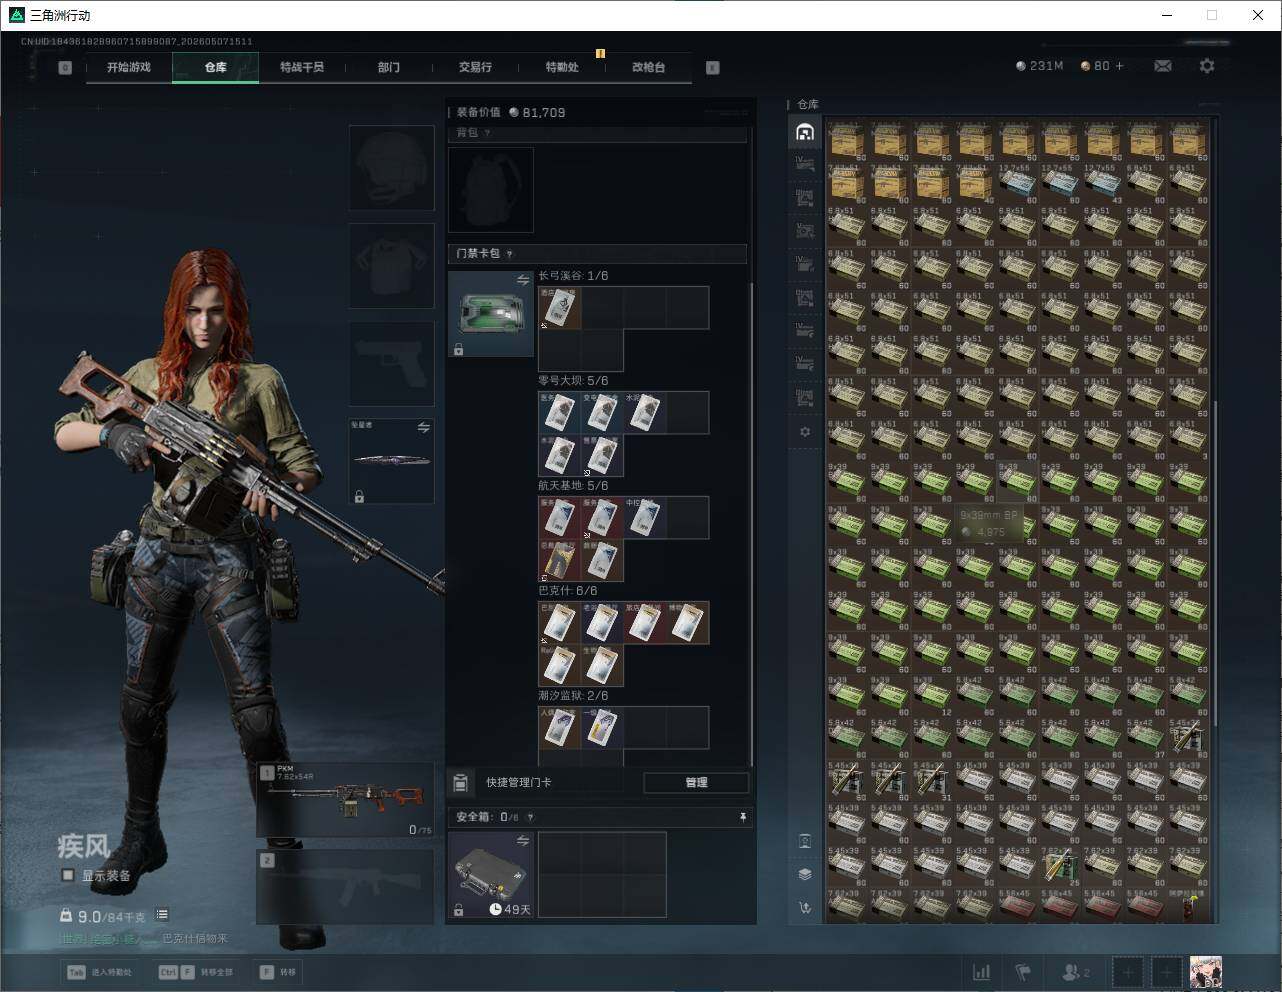The image size is (1282, 992).
Task: Toggle the pin icon on the 安全箱 header
Action: click(743, 817)
